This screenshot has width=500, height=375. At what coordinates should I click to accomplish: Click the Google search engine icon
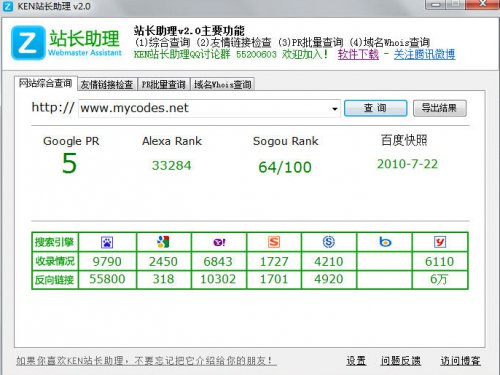point(163,242)
